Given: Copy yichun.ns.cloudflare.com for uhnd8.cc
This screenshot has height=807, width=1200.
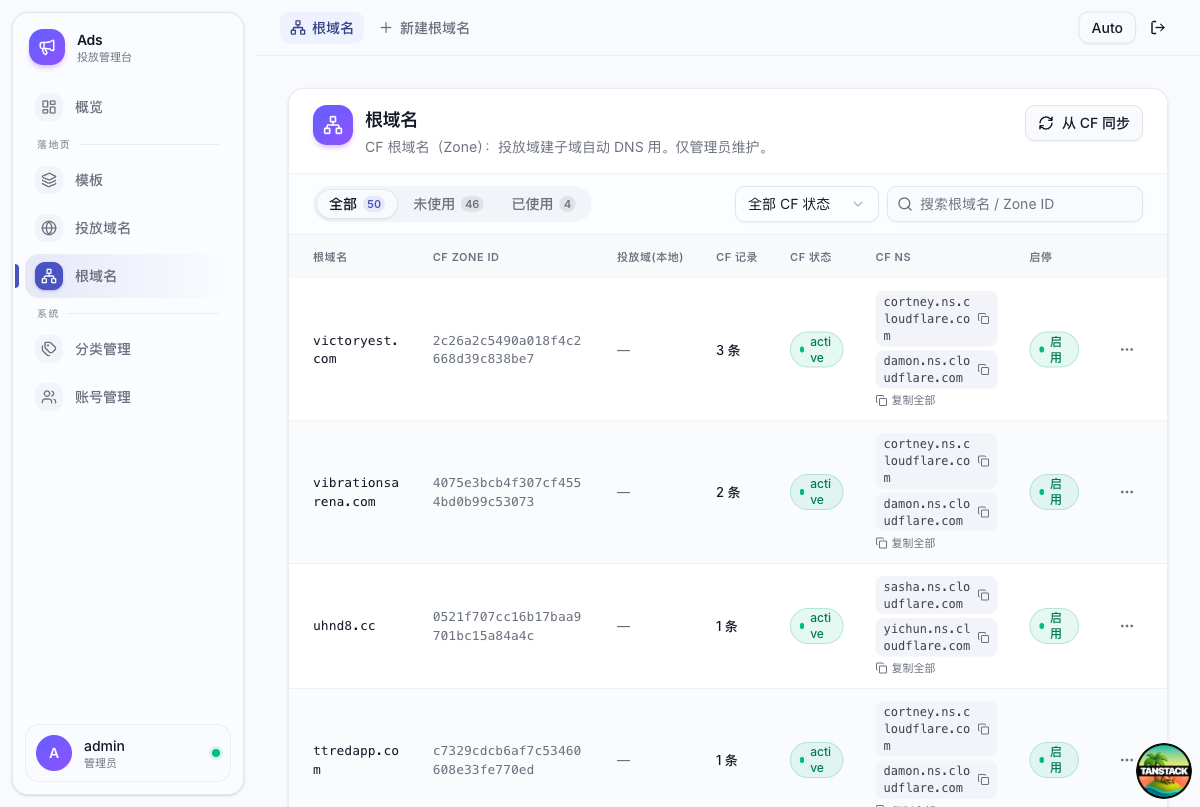Looking at the screenshot, I should coord(983,637).
